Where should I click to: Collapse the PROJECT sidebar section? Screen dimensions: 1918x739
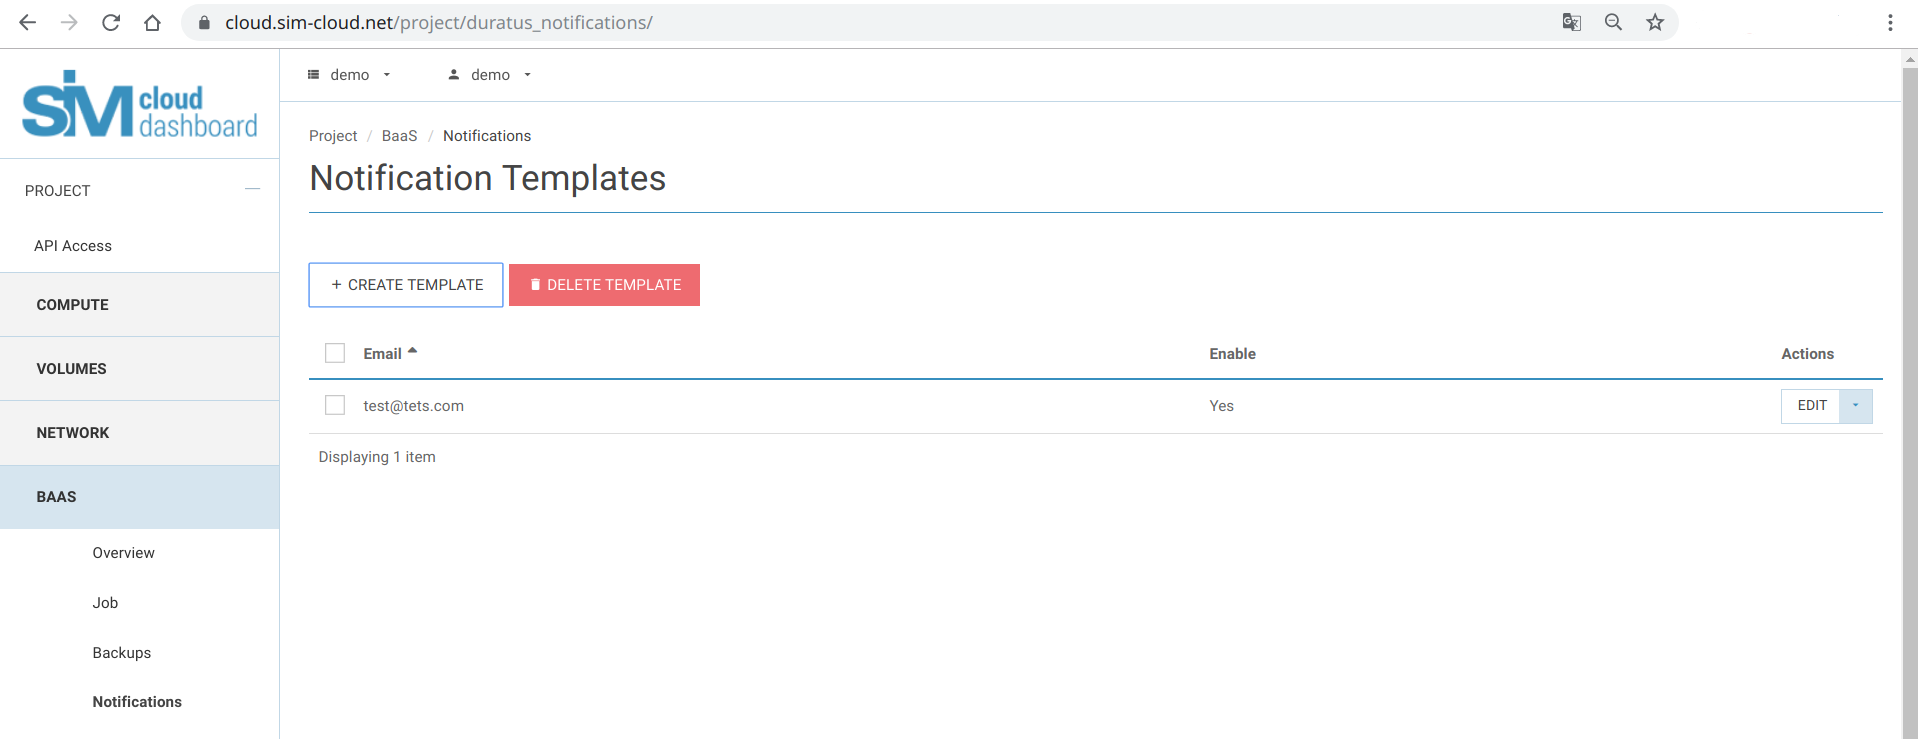(252, 190)
